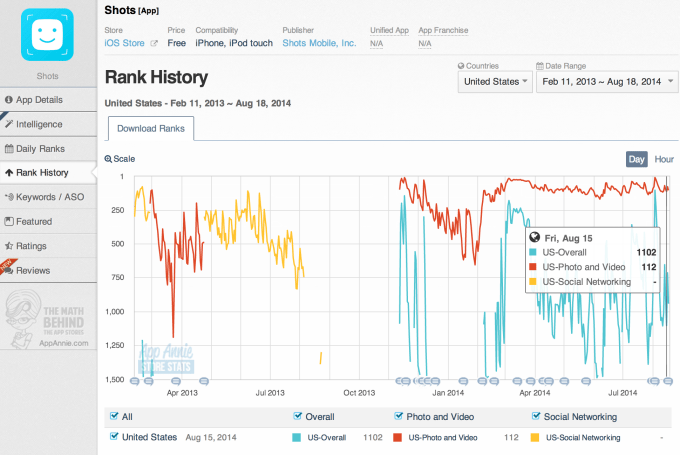Open Keywords / ASO section
Screen dimensions: 680x455
point(49,197)
